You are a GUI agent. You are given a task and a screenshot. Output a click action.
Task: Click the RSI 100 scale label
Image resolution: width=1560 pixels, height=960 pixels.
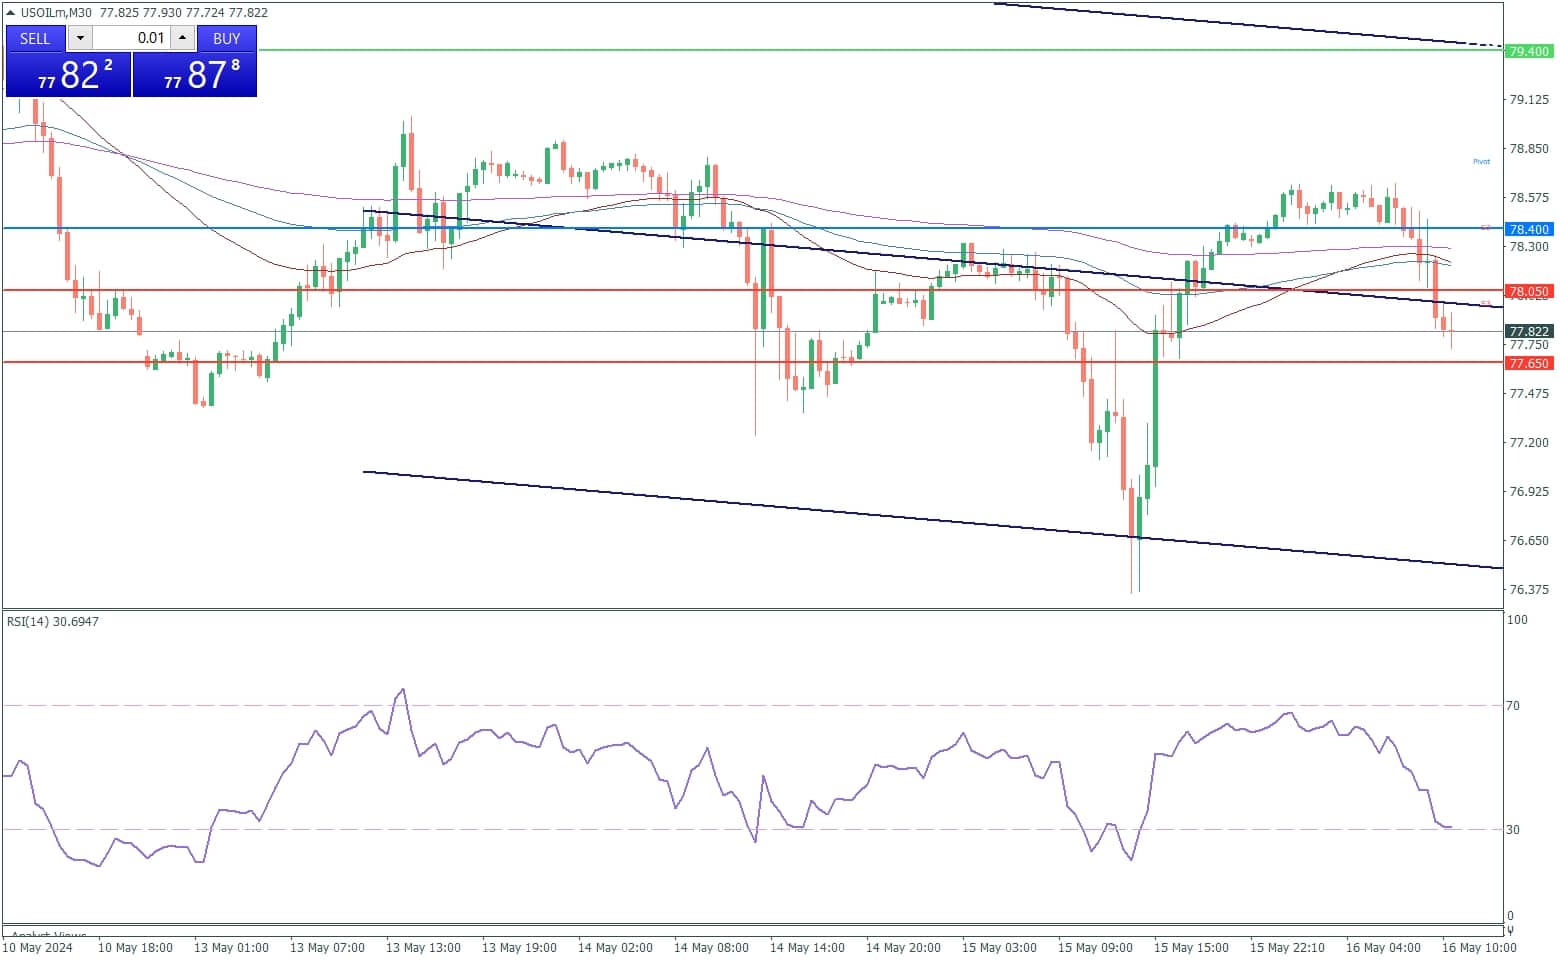pos(1517,620)
